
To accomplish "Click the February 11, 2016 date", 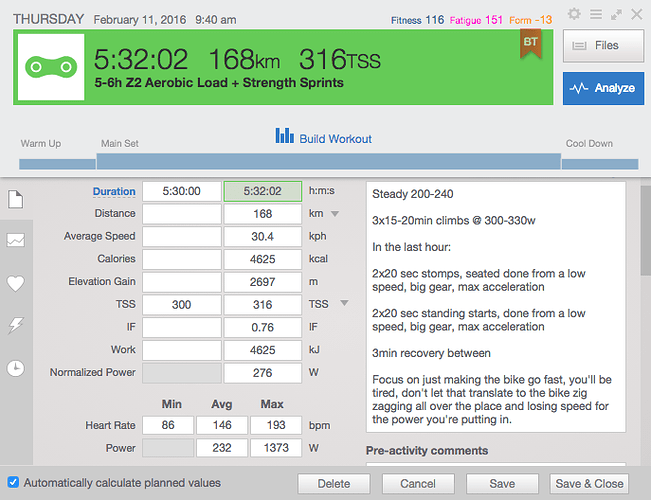I will (140, 20).
